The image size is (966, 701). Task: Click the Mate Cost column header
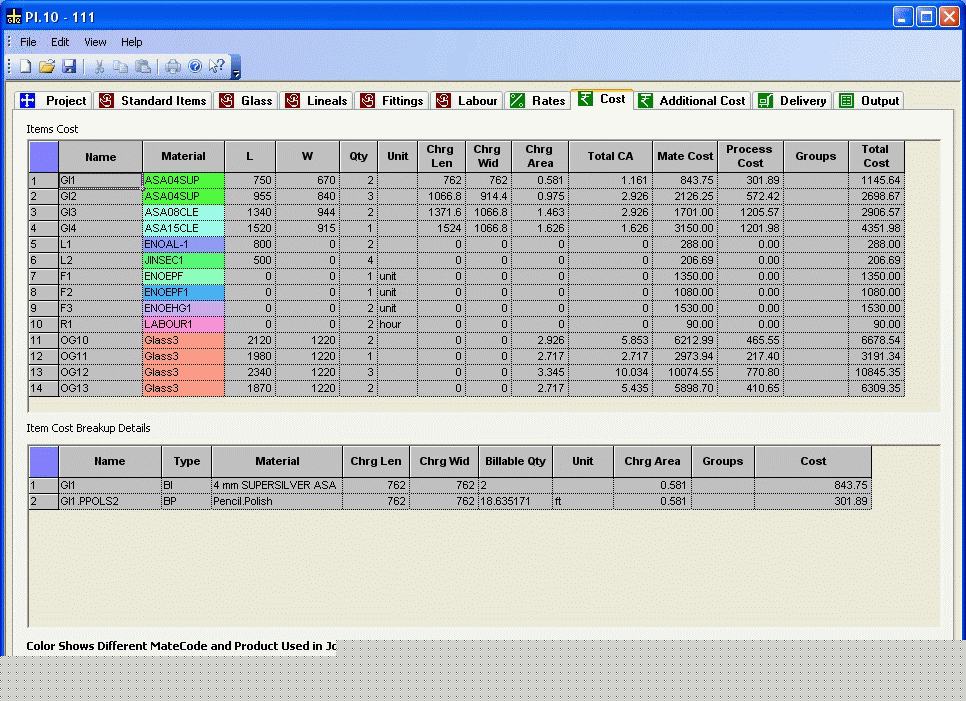pyautogui.click(x=685, y=156)
